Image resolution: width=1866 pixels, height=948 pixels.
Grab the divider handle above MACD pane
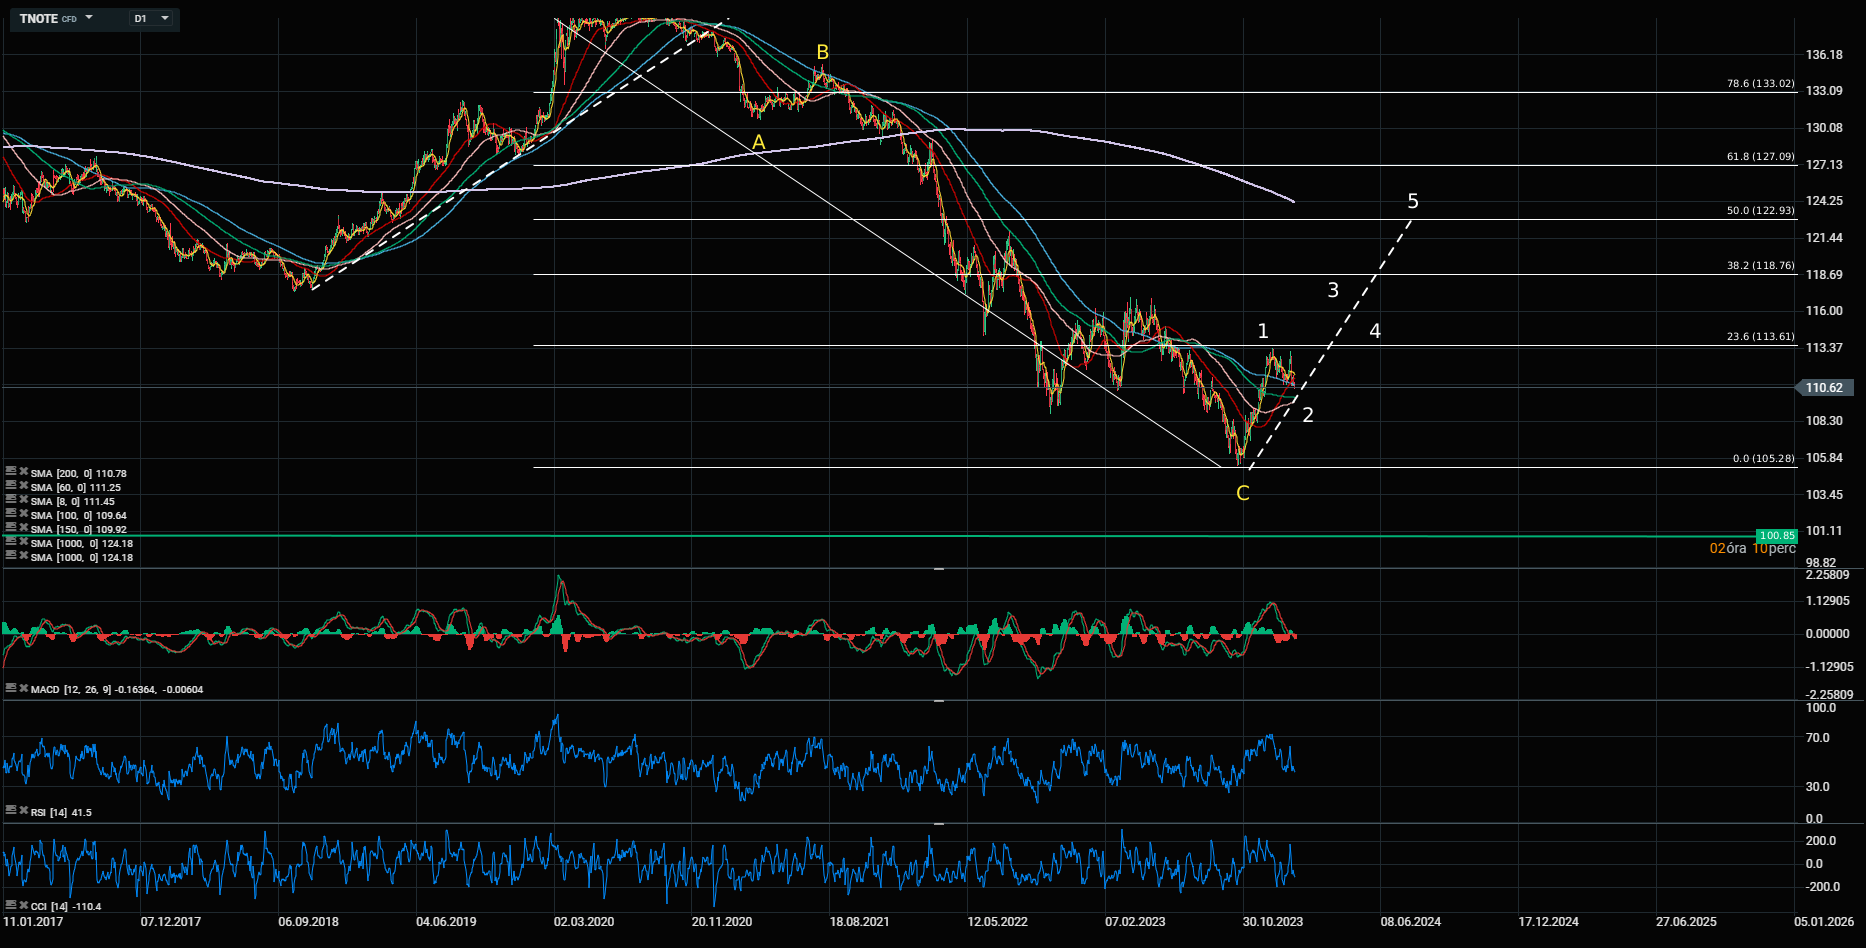938,569
